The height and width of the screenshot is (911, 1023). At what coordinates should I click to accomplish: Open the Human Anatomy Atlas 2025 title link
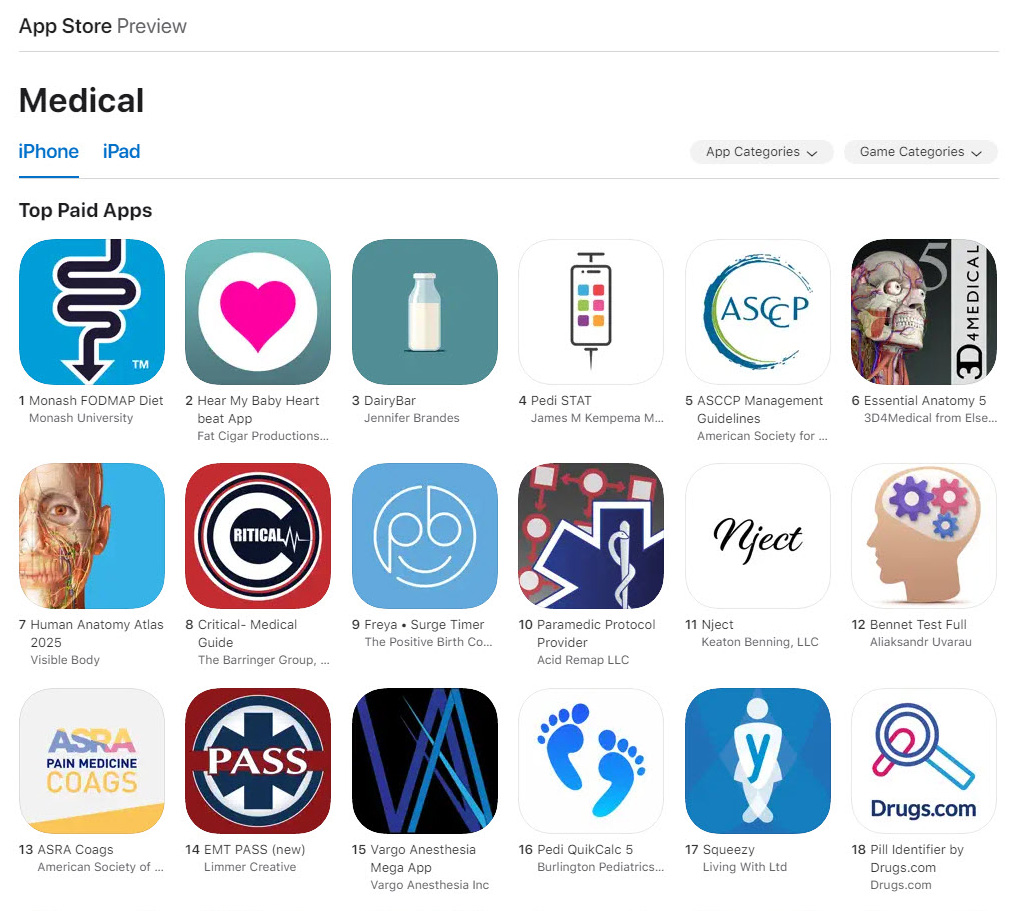tap(97, 633)
